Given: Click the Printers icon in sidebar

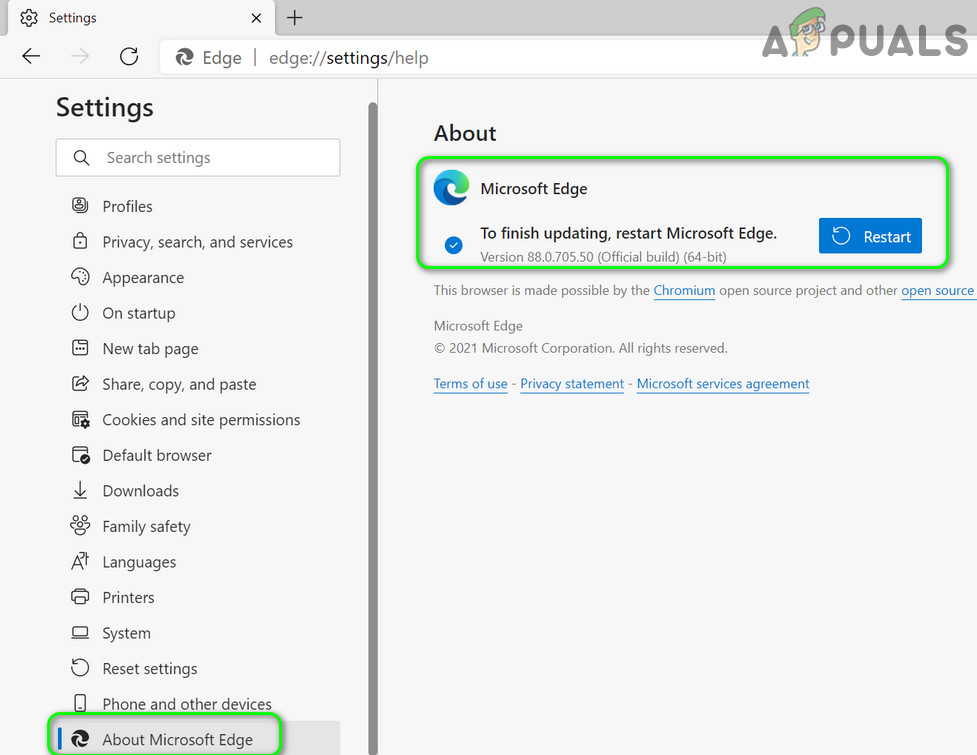Looking at the screenshot, I should click(x=80, y=597).
